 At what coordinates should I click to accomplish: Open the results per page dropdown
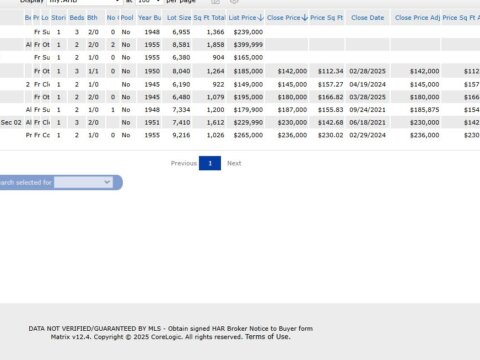pyautogui.click(x=149, y=2)
